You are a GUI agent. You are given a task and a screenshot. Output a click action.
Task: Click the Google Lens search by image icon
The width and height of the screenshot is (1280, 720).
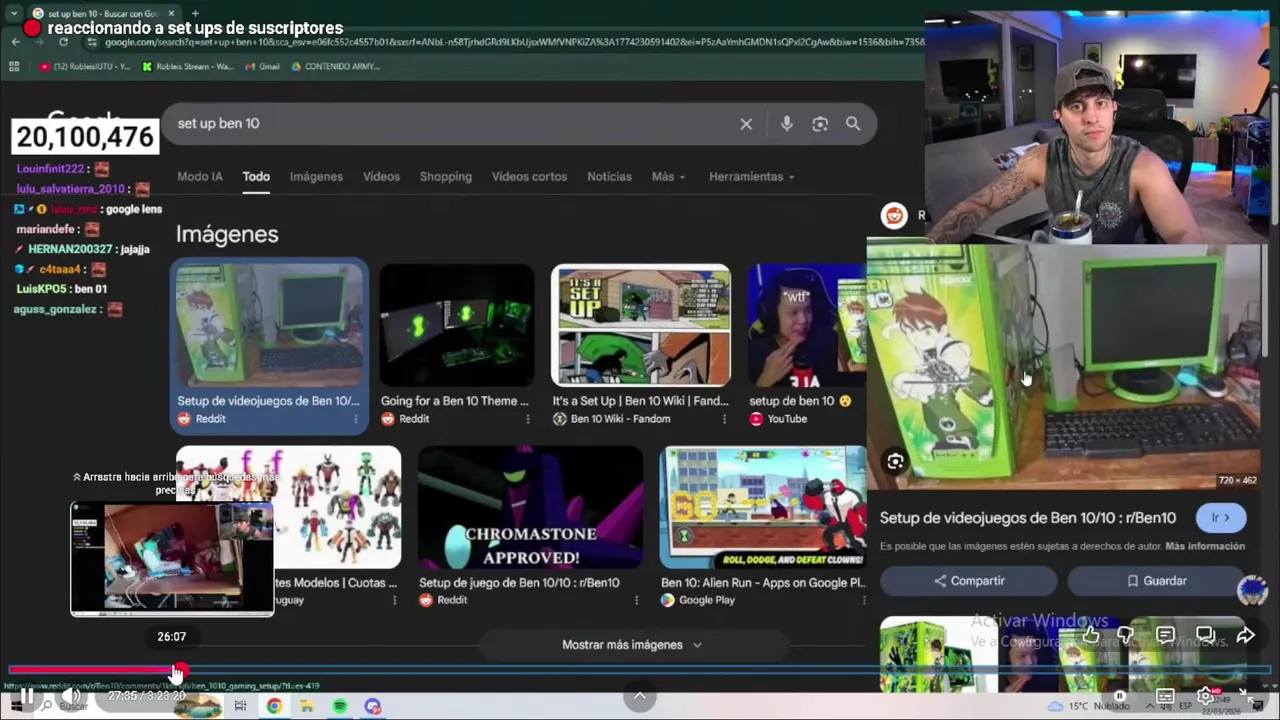point(820,124)
